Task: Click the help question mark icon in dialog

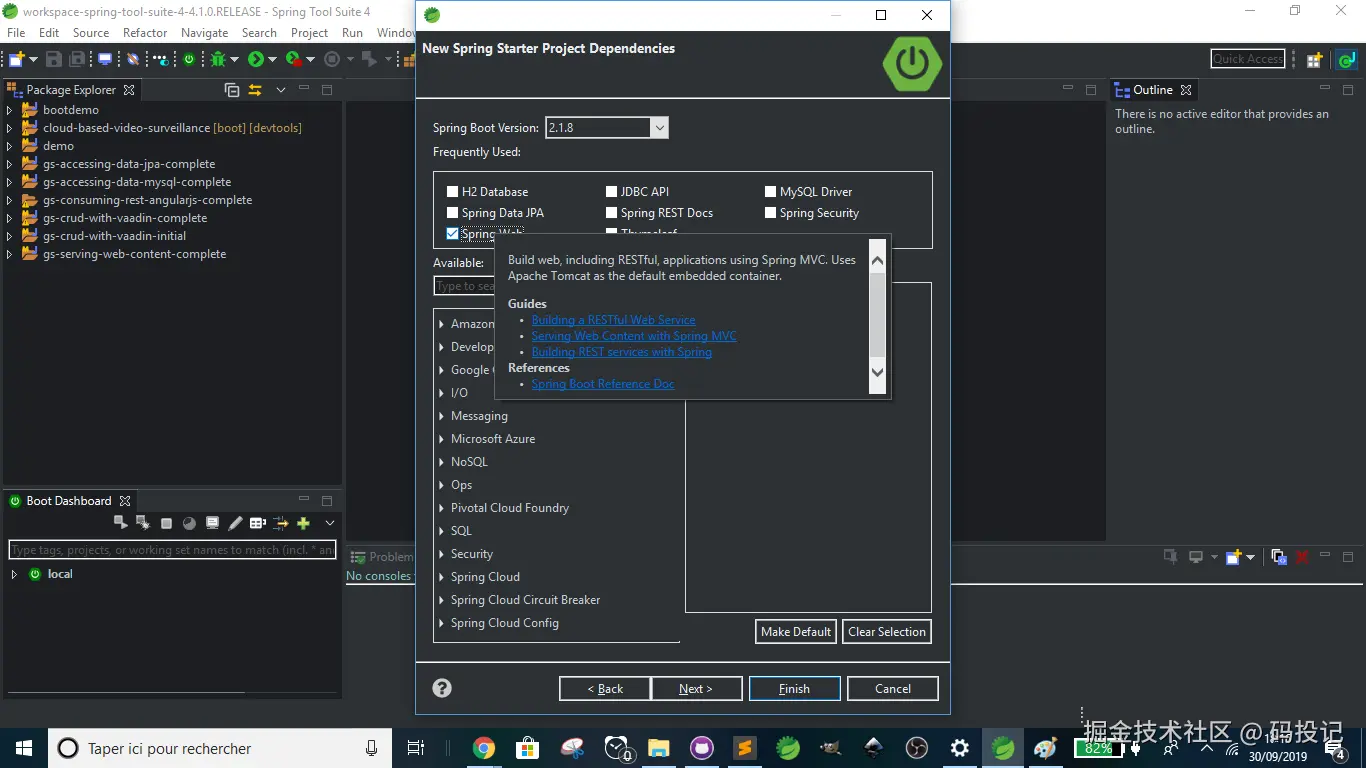Action: coord(442,688)
